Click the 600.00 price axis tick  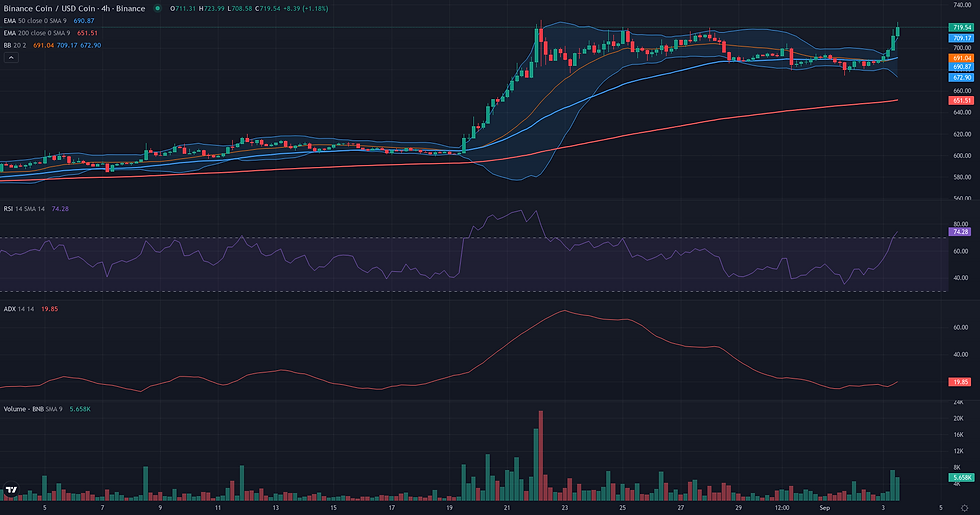pos(962,156)
